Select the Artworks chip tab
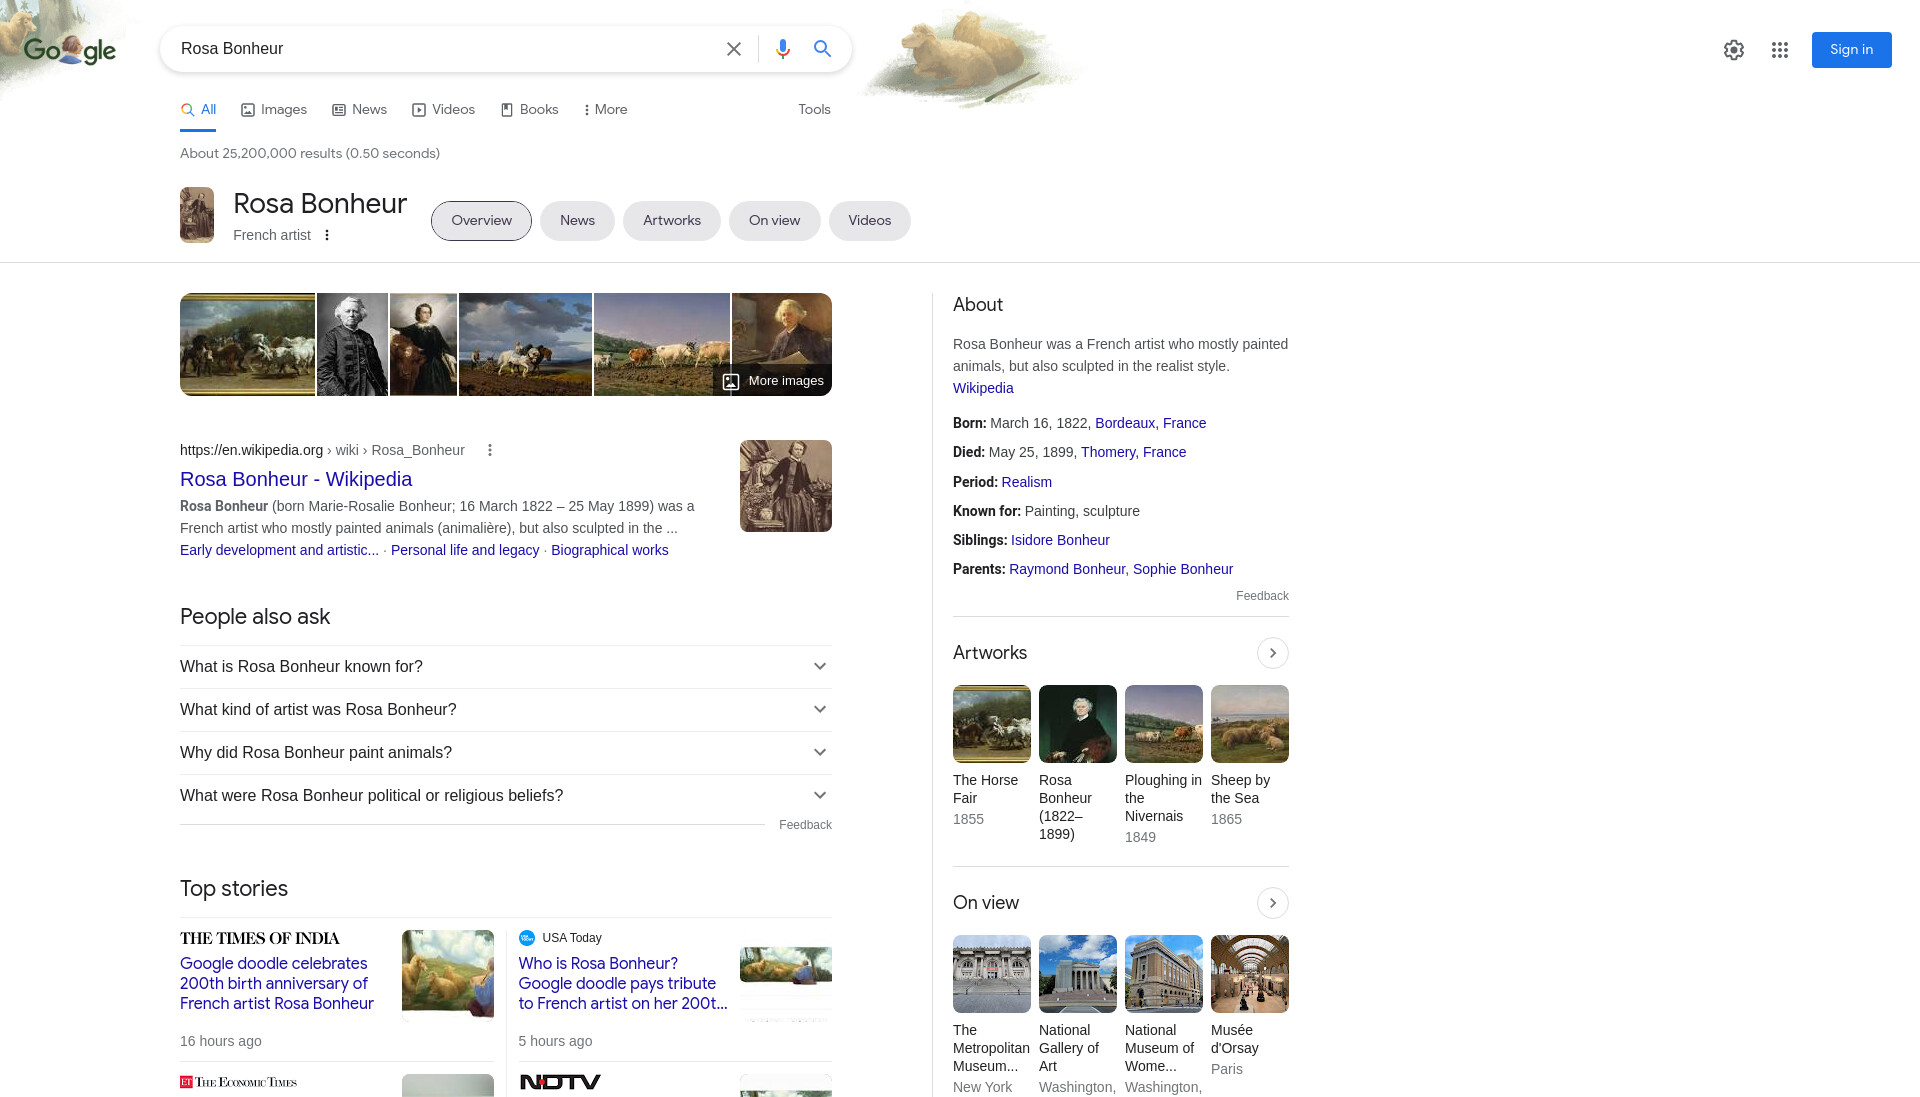Screen dimensions: 1920x1097 pos(672,221)
